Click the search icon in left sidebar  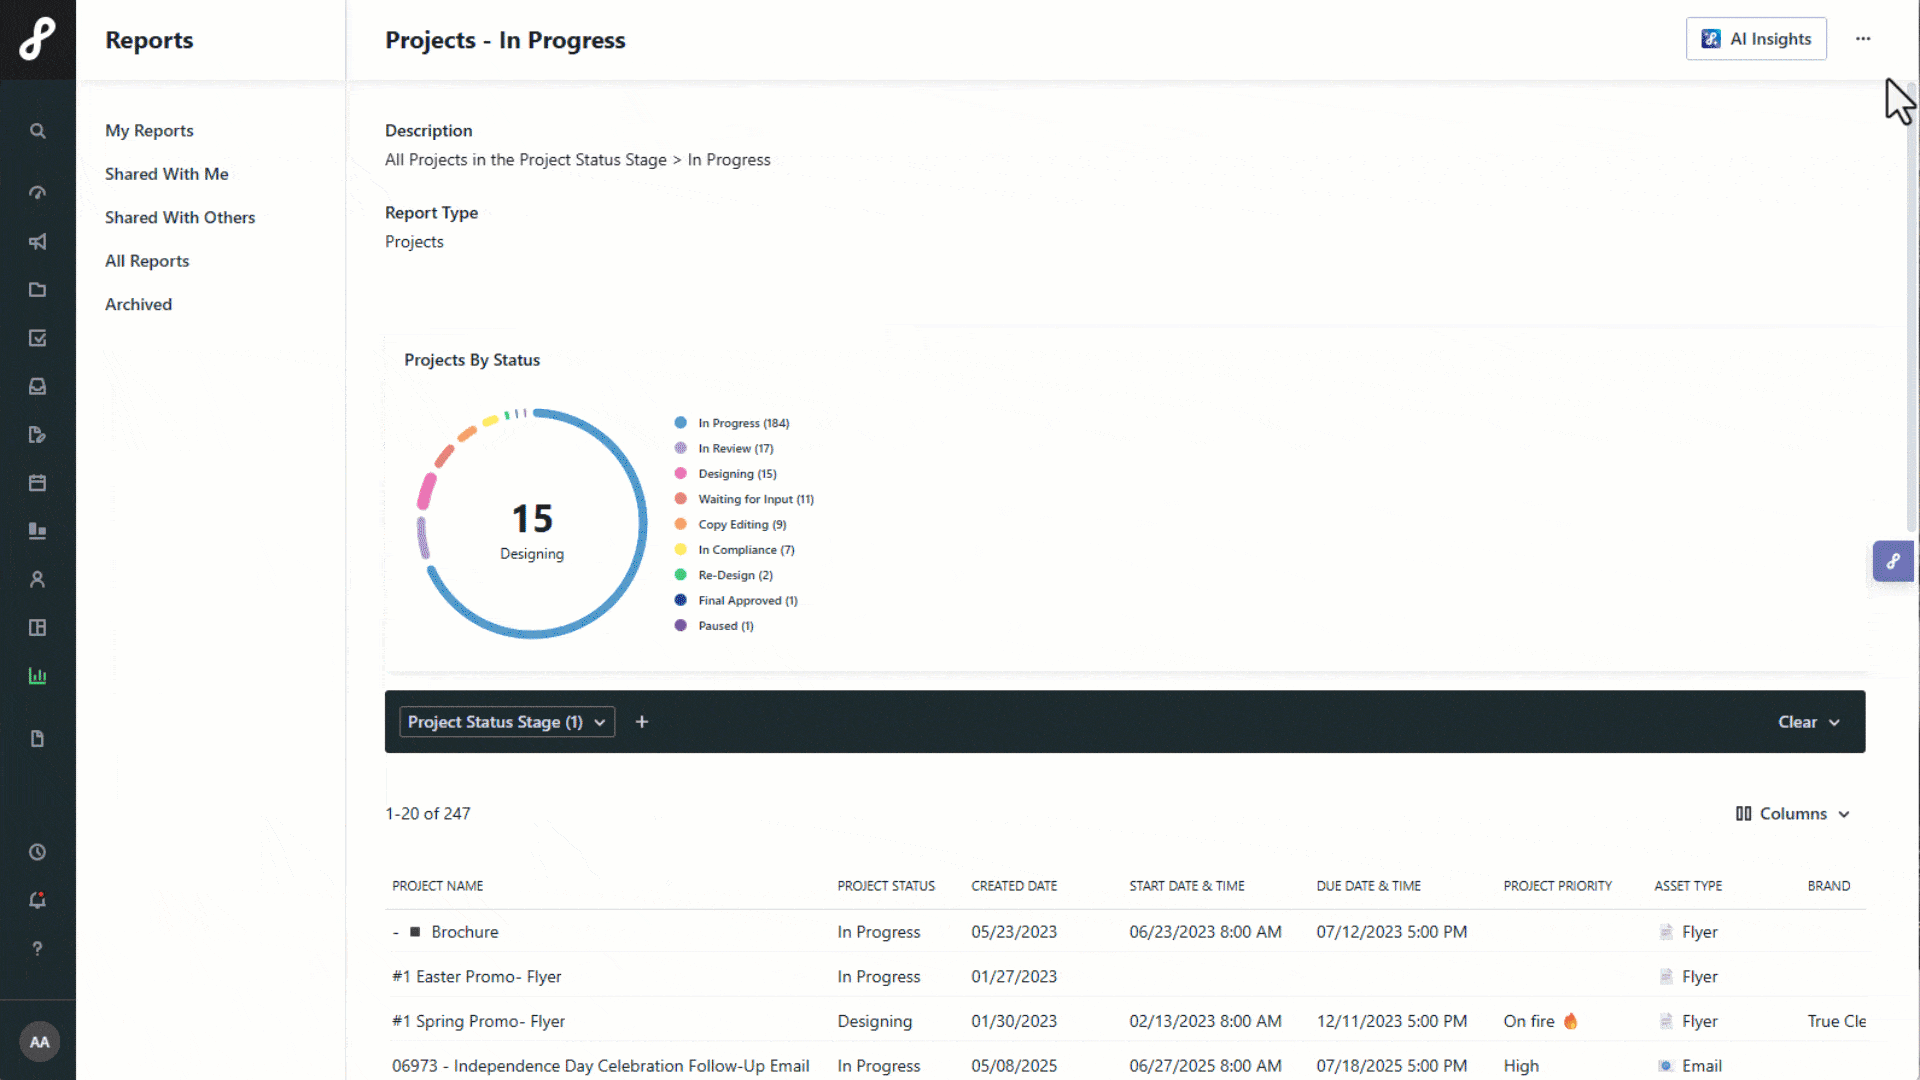point(38,131)
